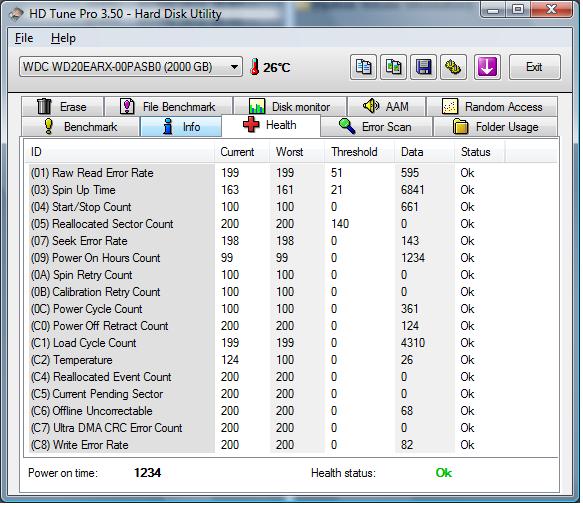
Task: Switch to the Random Access tab
Action: [492, 107]
